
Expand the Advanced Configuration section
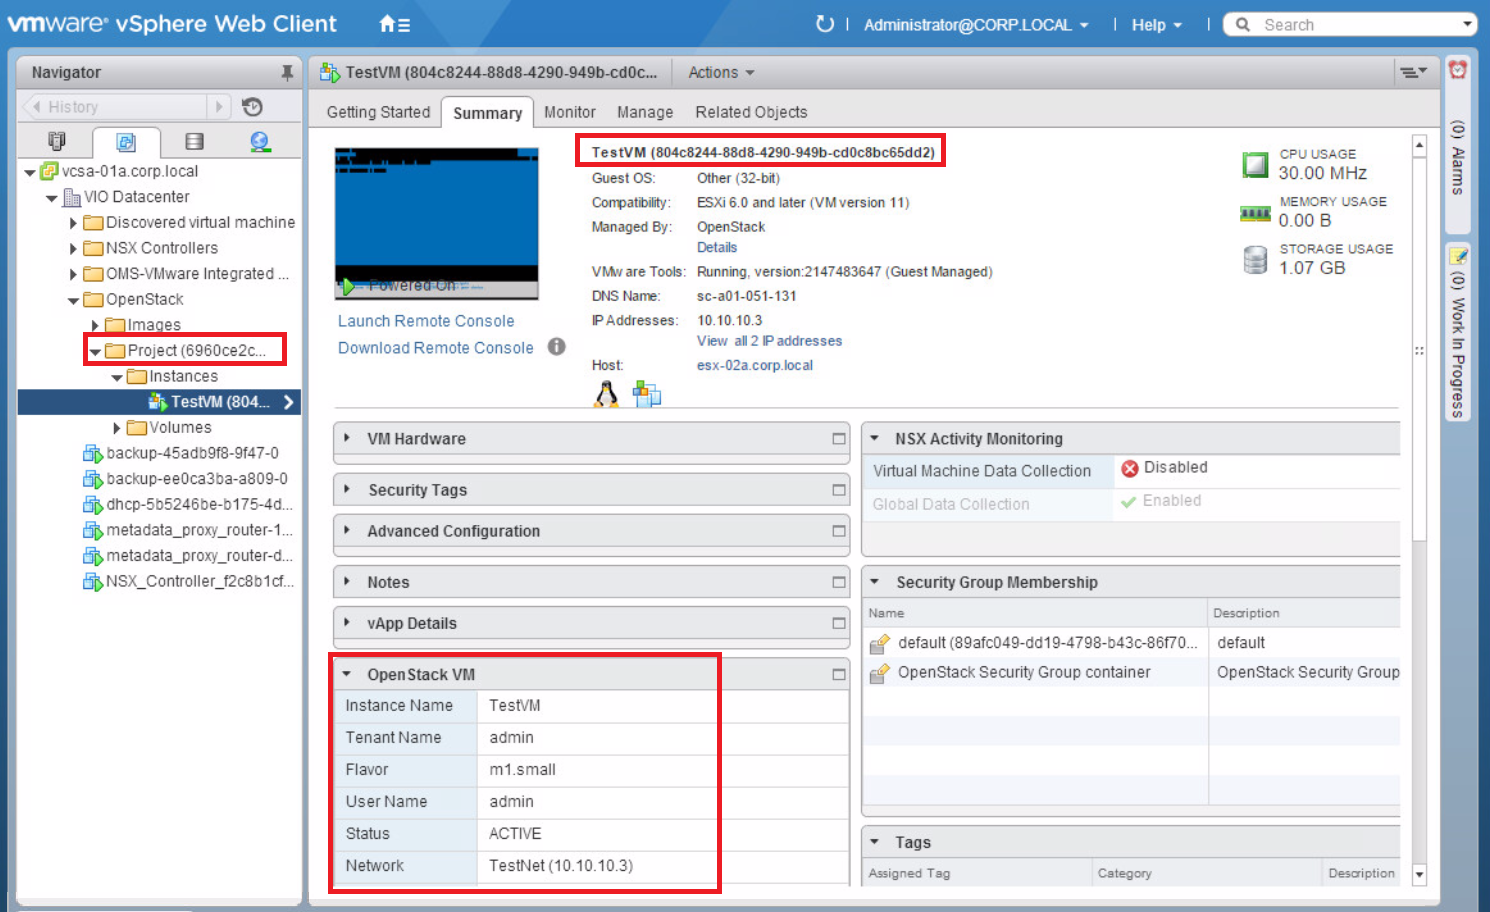coord(347,530)
